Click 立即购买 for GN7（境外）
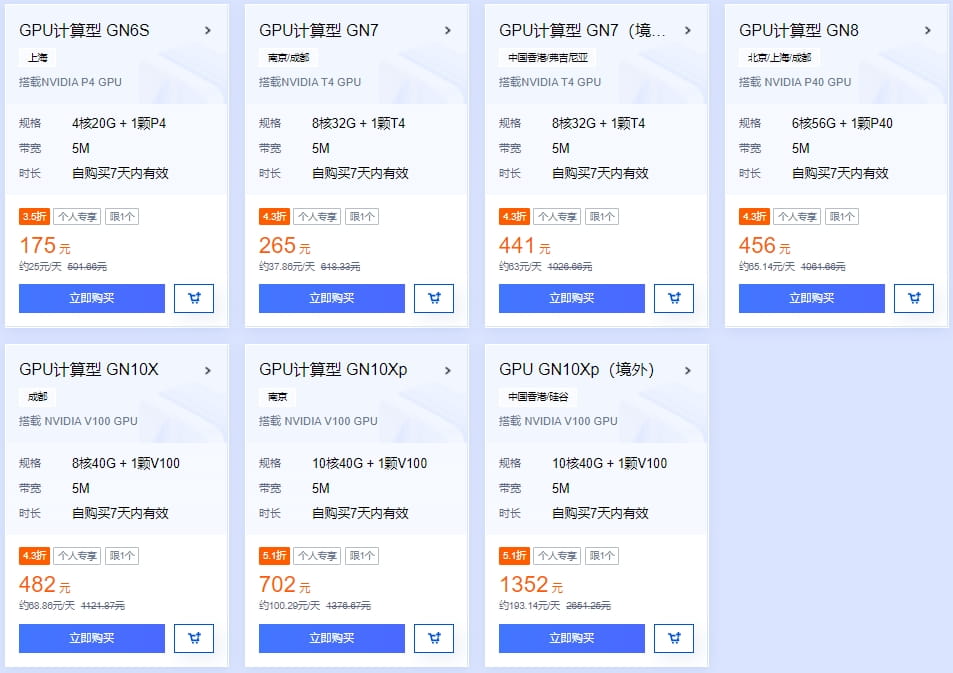This screenshot has width=953, height=673. click(x=571, y=298)
